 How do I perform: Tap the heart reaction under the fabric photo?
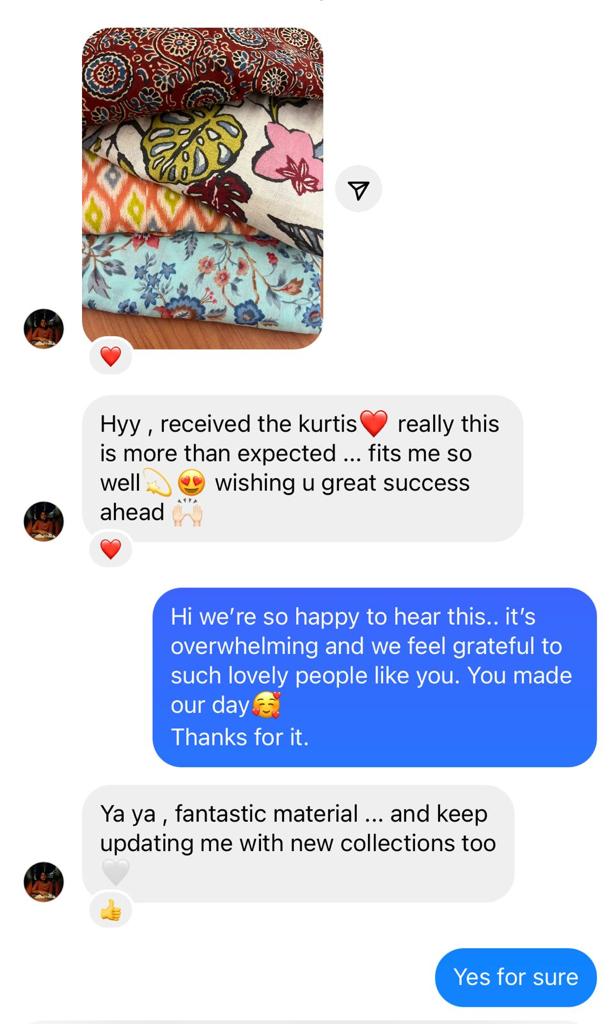click(110, 357)
